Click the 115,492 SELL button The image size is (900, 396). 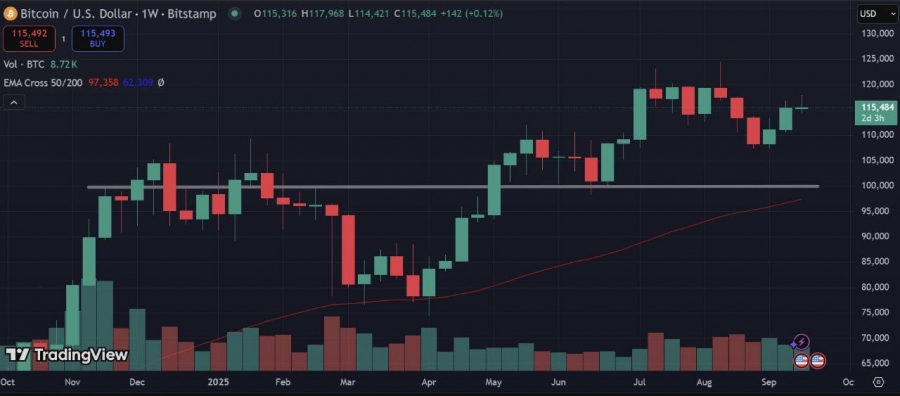[29, 38]
